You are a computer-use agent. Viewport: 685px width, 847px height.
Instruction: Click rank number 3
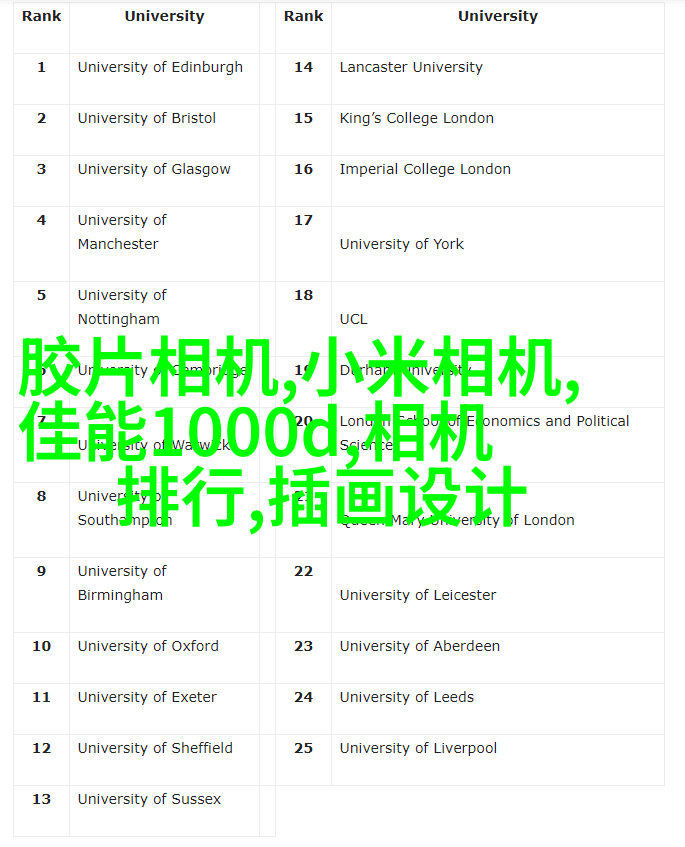click(x=42, y=169)
